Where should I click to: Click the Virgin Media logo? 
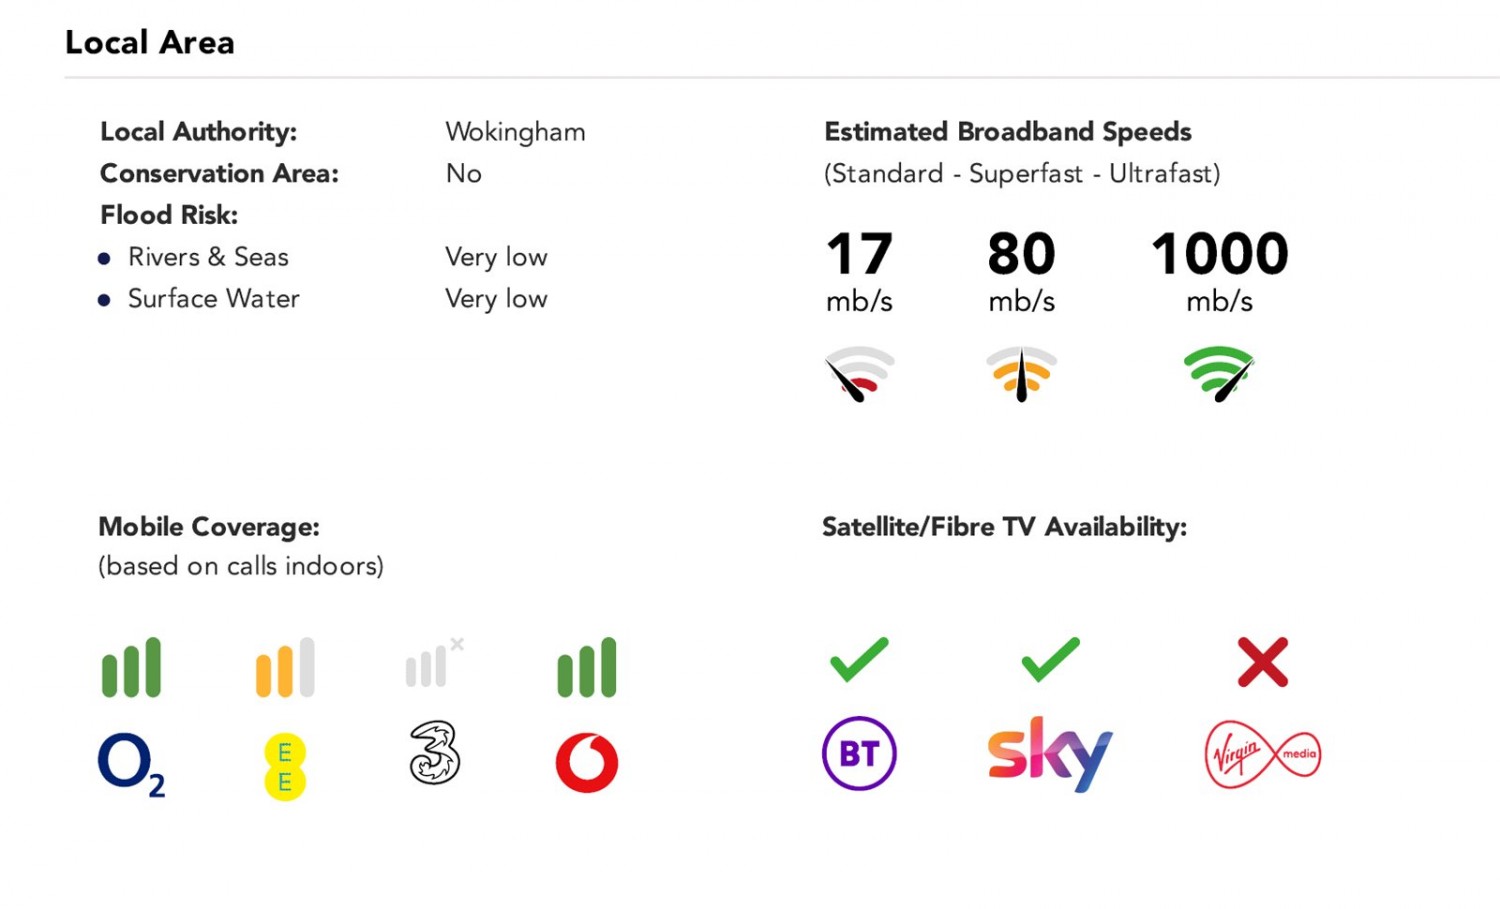[x=1263, y=755]
